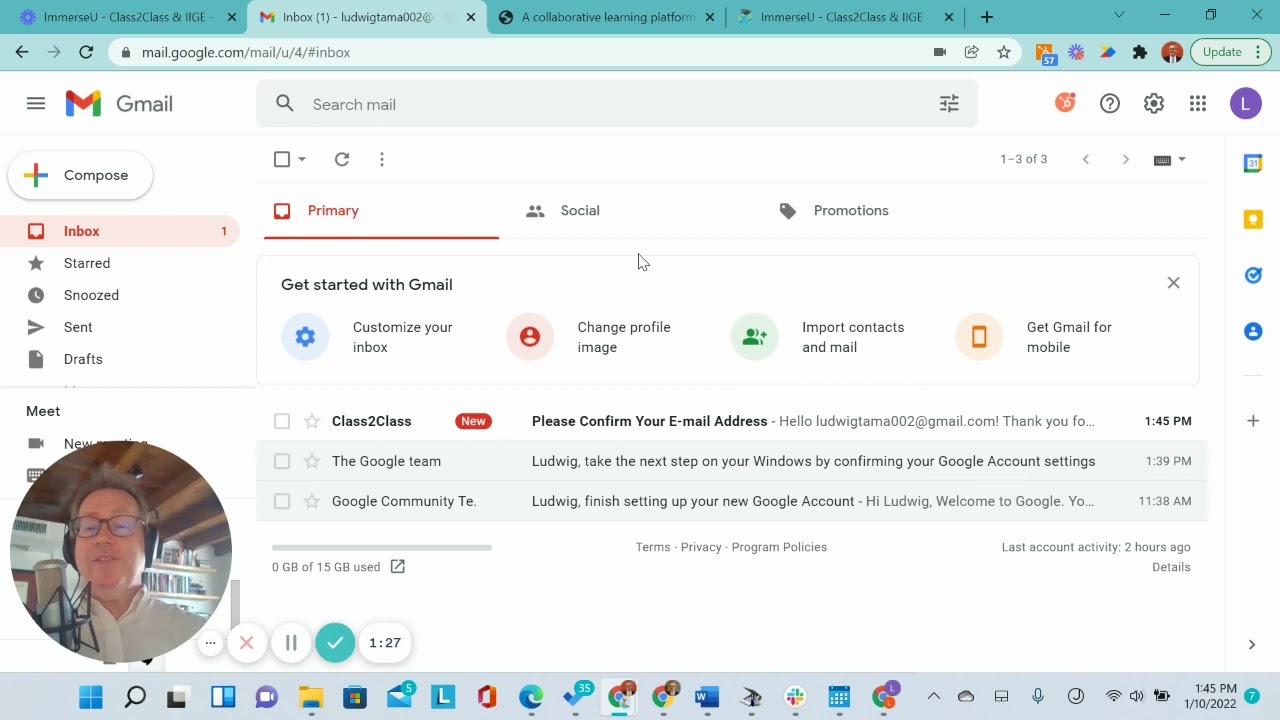Click Chrome Update button

coord(1230,52)
